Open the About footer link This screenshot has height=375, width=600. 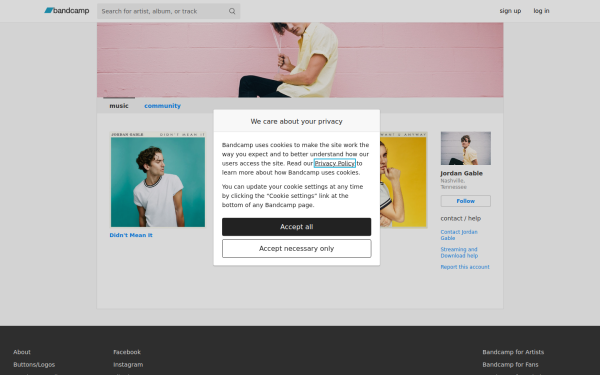[x=22, y=352]
